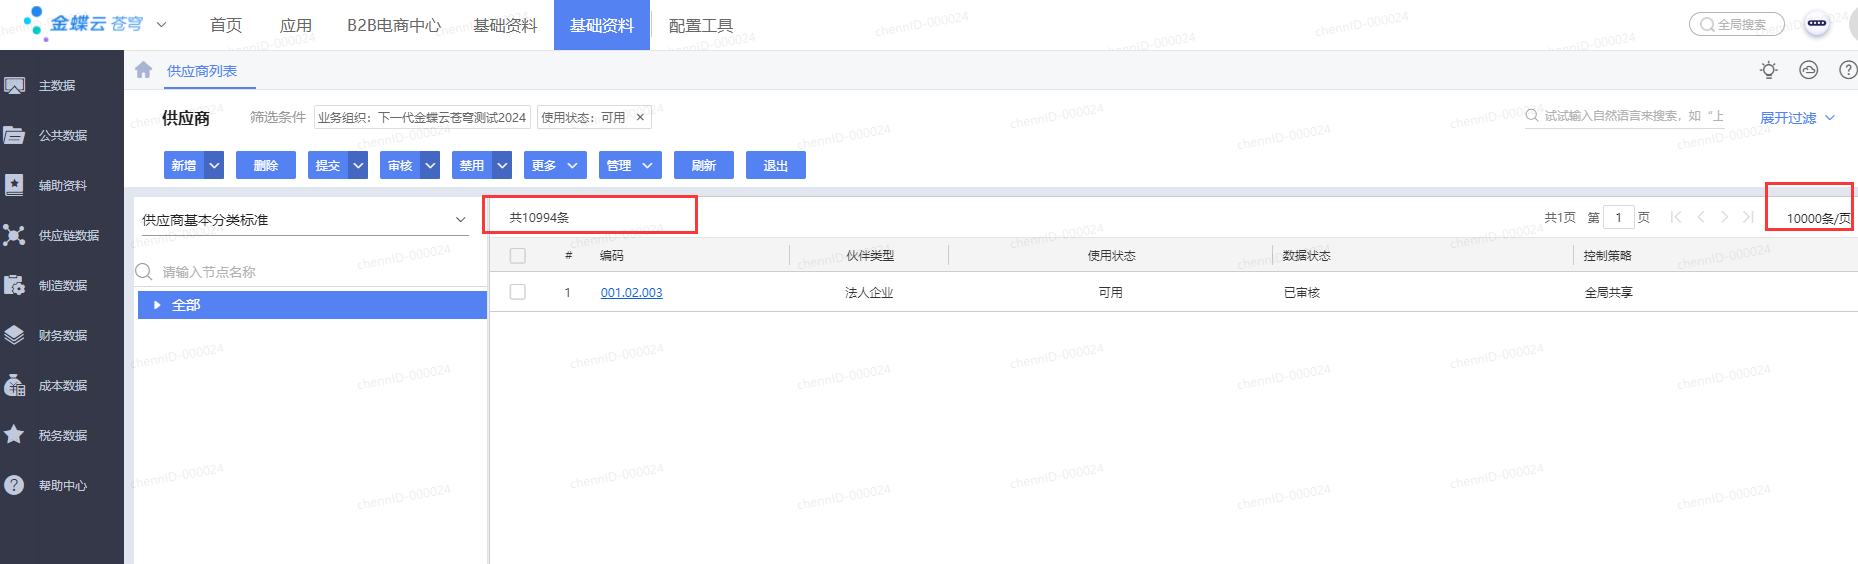Click the 法人企业 cell
Screen dimensions: 1858x564
tap(869, 292)
